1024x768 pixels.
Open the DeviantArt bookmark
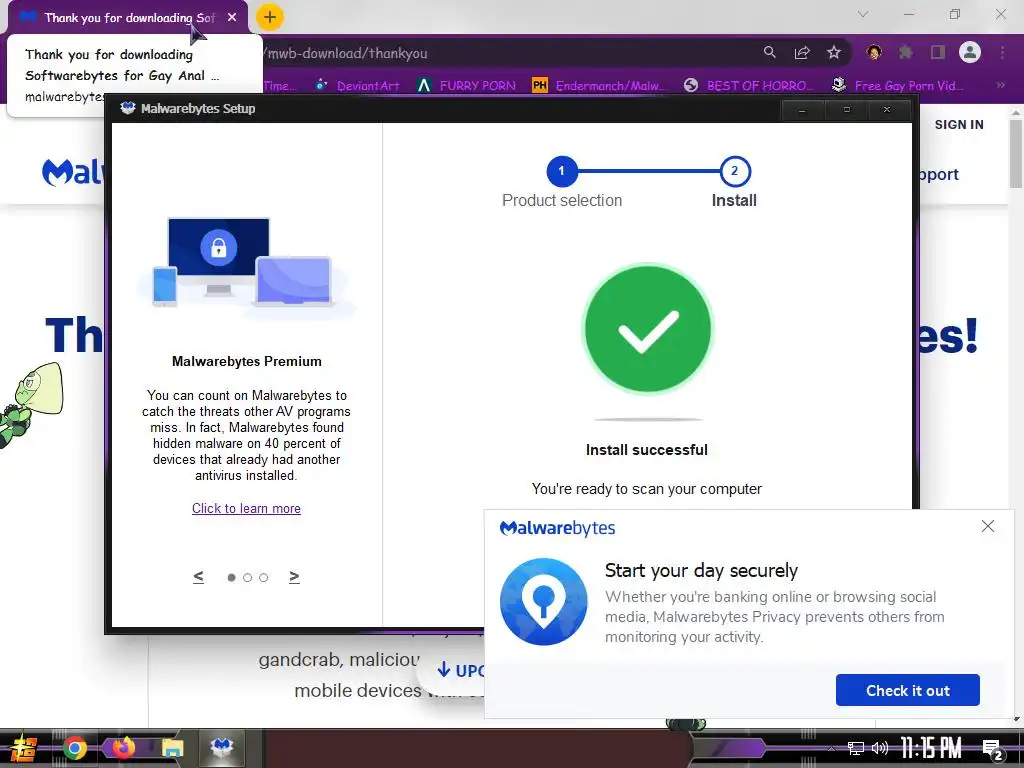pyautogui.click(x=357, y=86)
